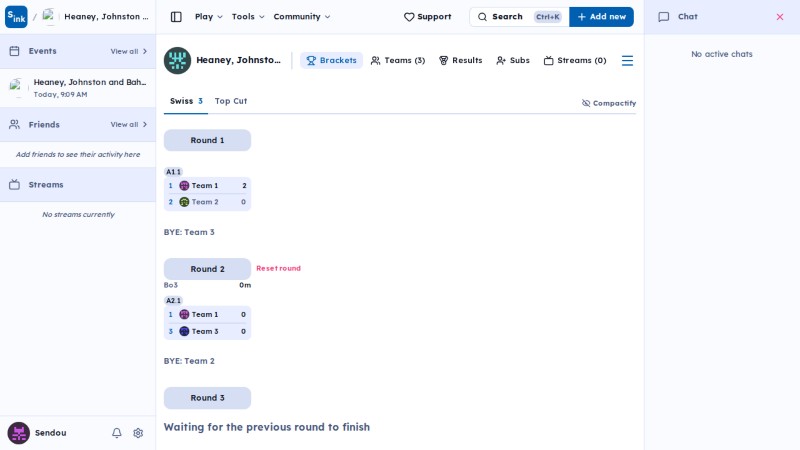The height and width of the screenshot is (450, 800).
Task: Click the Team 3 avatar in match A2.1
Action: (x=184, y=331)
